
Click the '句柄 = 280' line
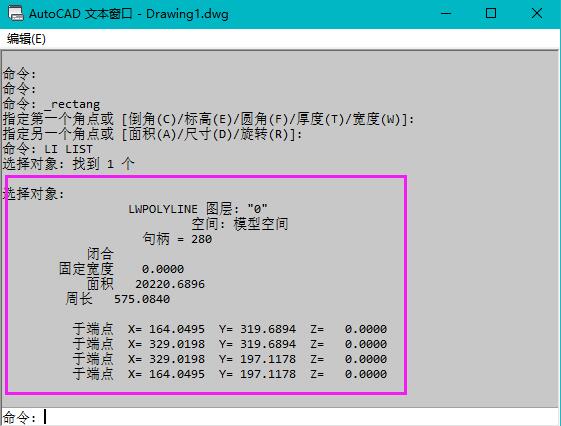(177, 239)
